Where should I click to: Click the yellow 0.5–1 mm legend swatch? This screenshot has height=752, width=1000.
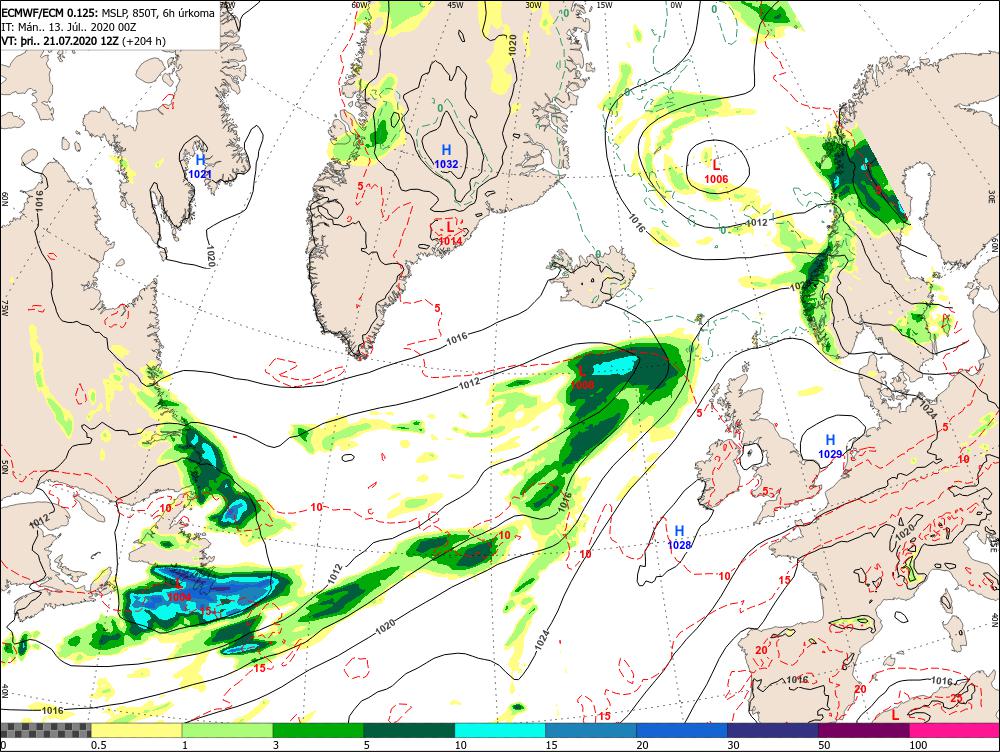pos(136,730)
